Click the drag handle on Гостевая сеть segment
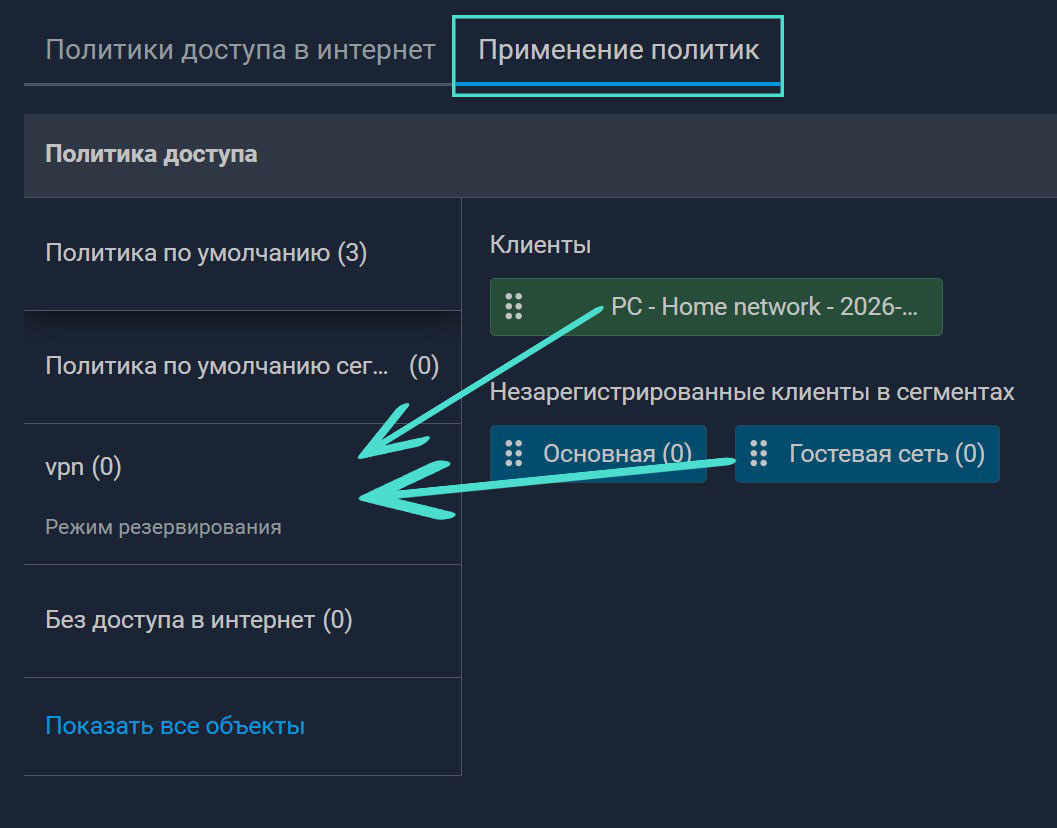 point(759,454)
